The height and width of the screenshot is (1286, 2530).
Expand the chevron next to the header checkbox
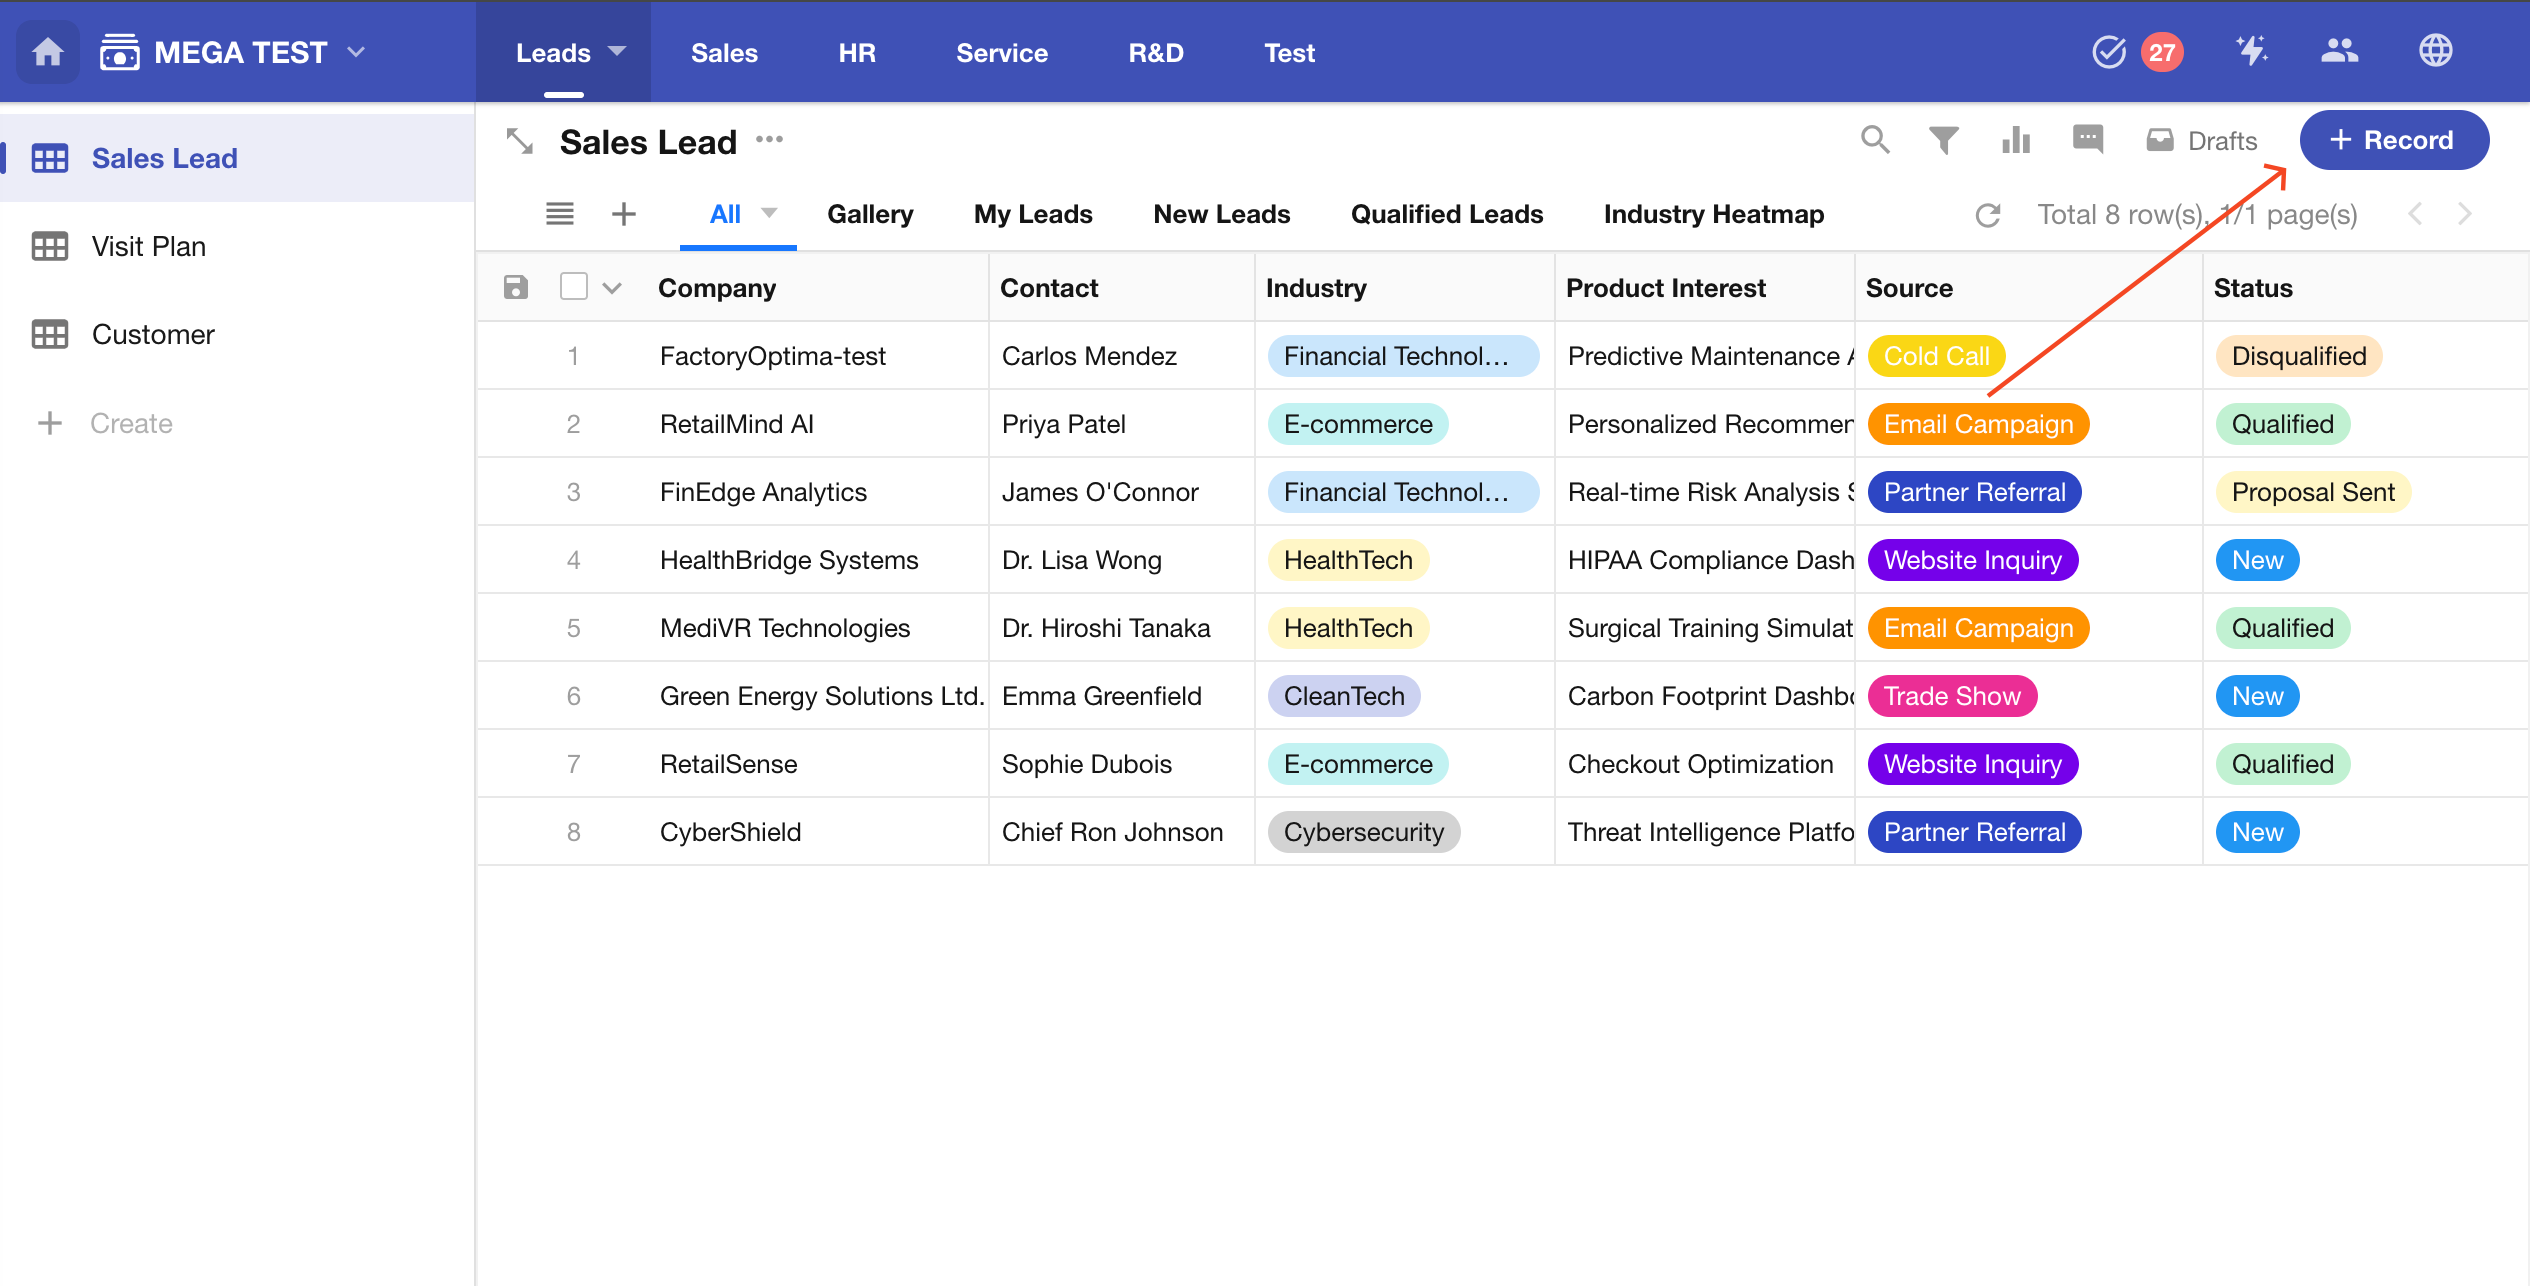pos(612,288)
